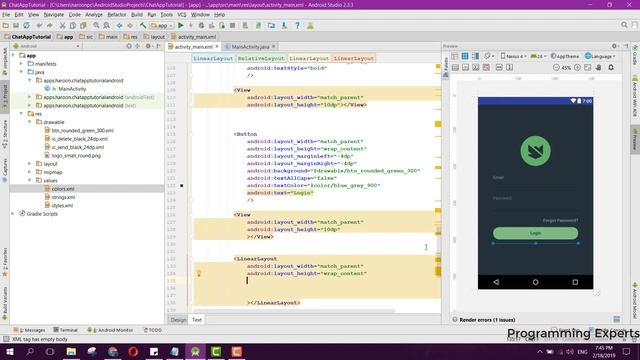Click first LinearLayout editor breadcrumb
Viewport: 640px width, 360px height.
click(x=213, y=58)
